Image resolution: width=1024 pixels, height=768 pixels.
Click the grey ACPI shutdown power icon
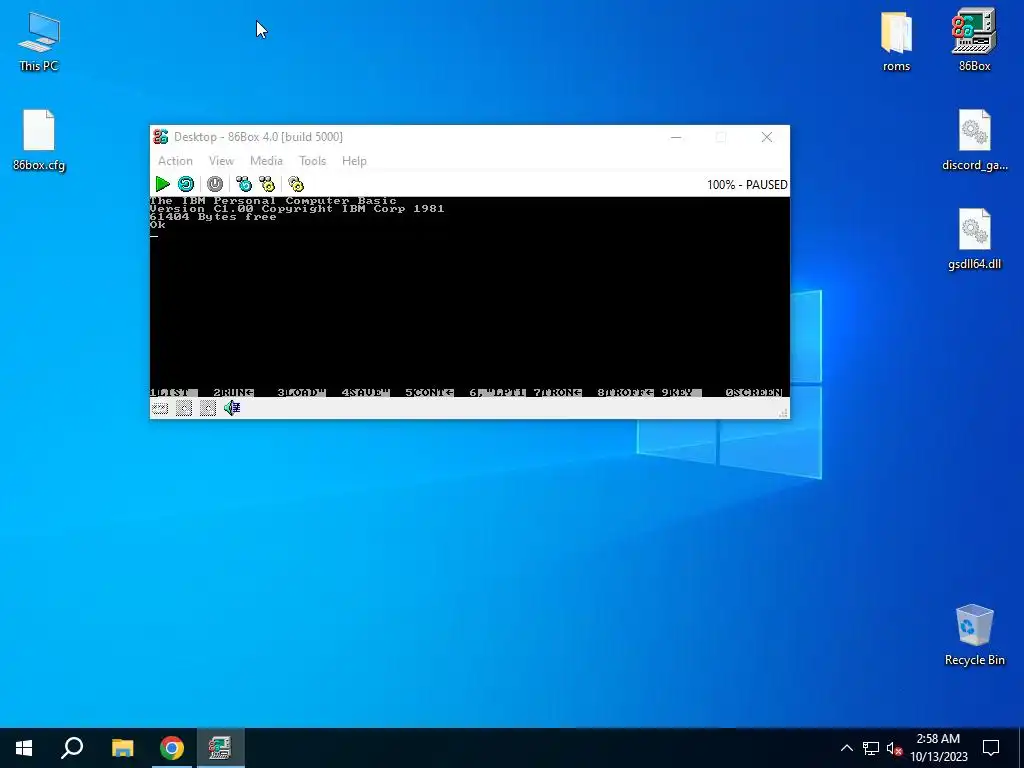[215, 184]
